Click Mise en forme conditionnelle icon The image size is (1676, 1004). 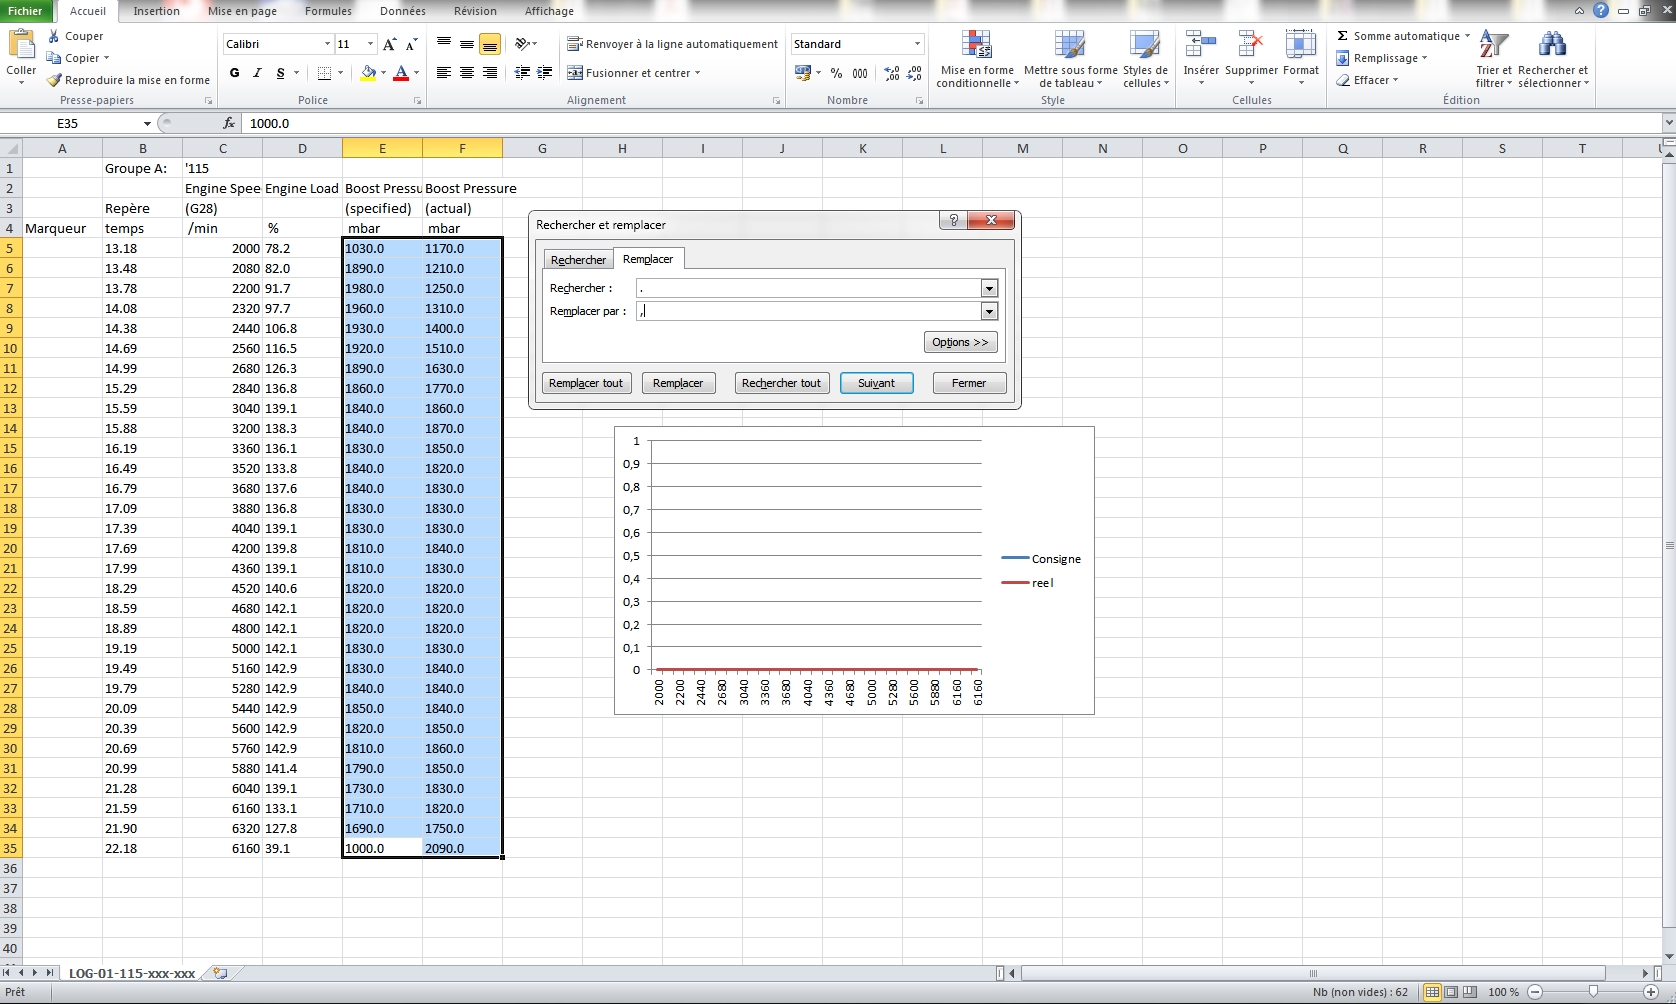pos(976,45)
